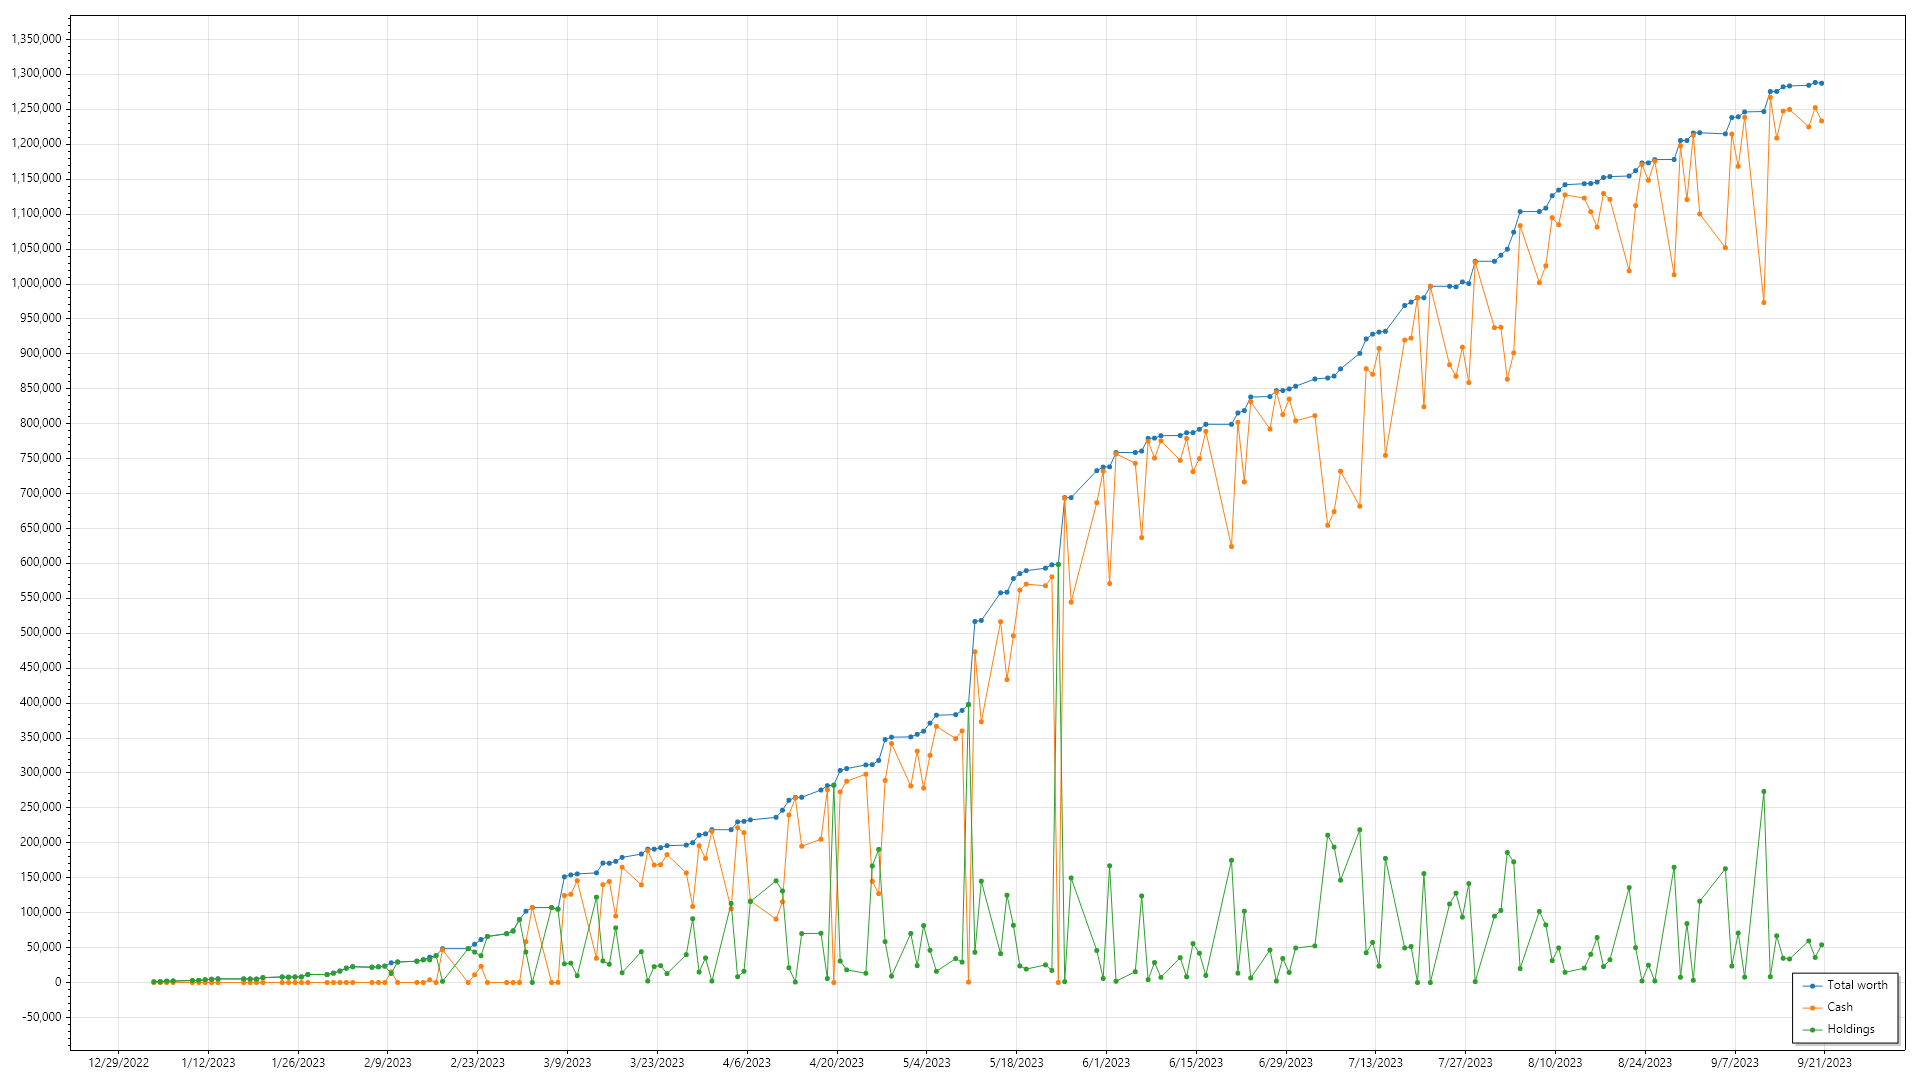Click the 750,000 y-axis label
1920x1080 pixels.
(41, 458)
